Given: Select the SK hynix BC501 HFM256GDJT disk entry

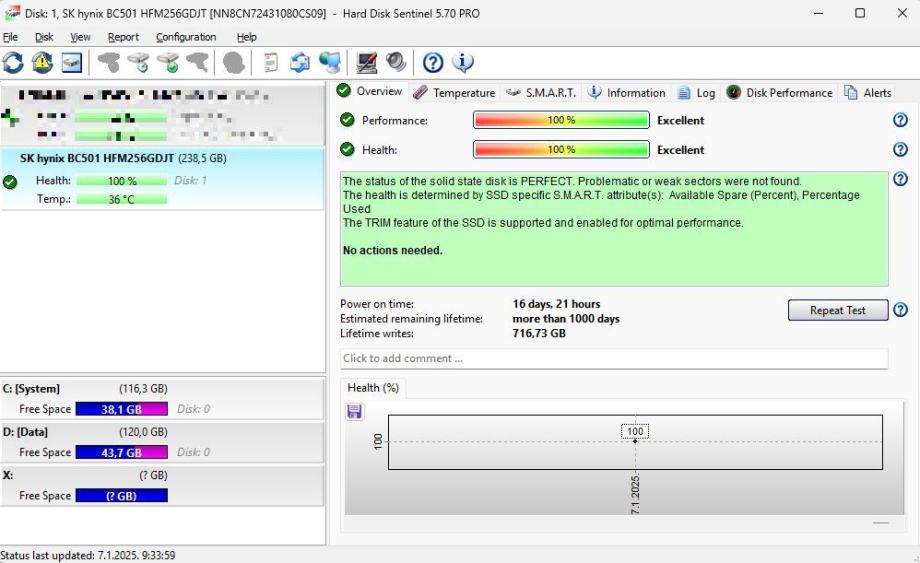Looking at the screenshot, I should (x=162, y=179).
